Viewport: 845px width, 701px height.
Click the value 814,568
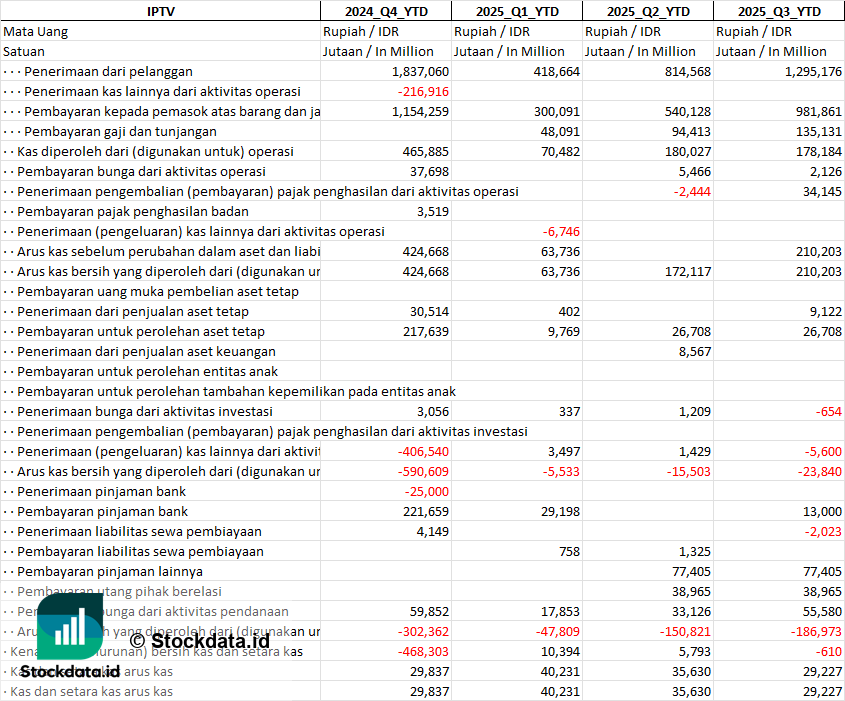[688, 72]
